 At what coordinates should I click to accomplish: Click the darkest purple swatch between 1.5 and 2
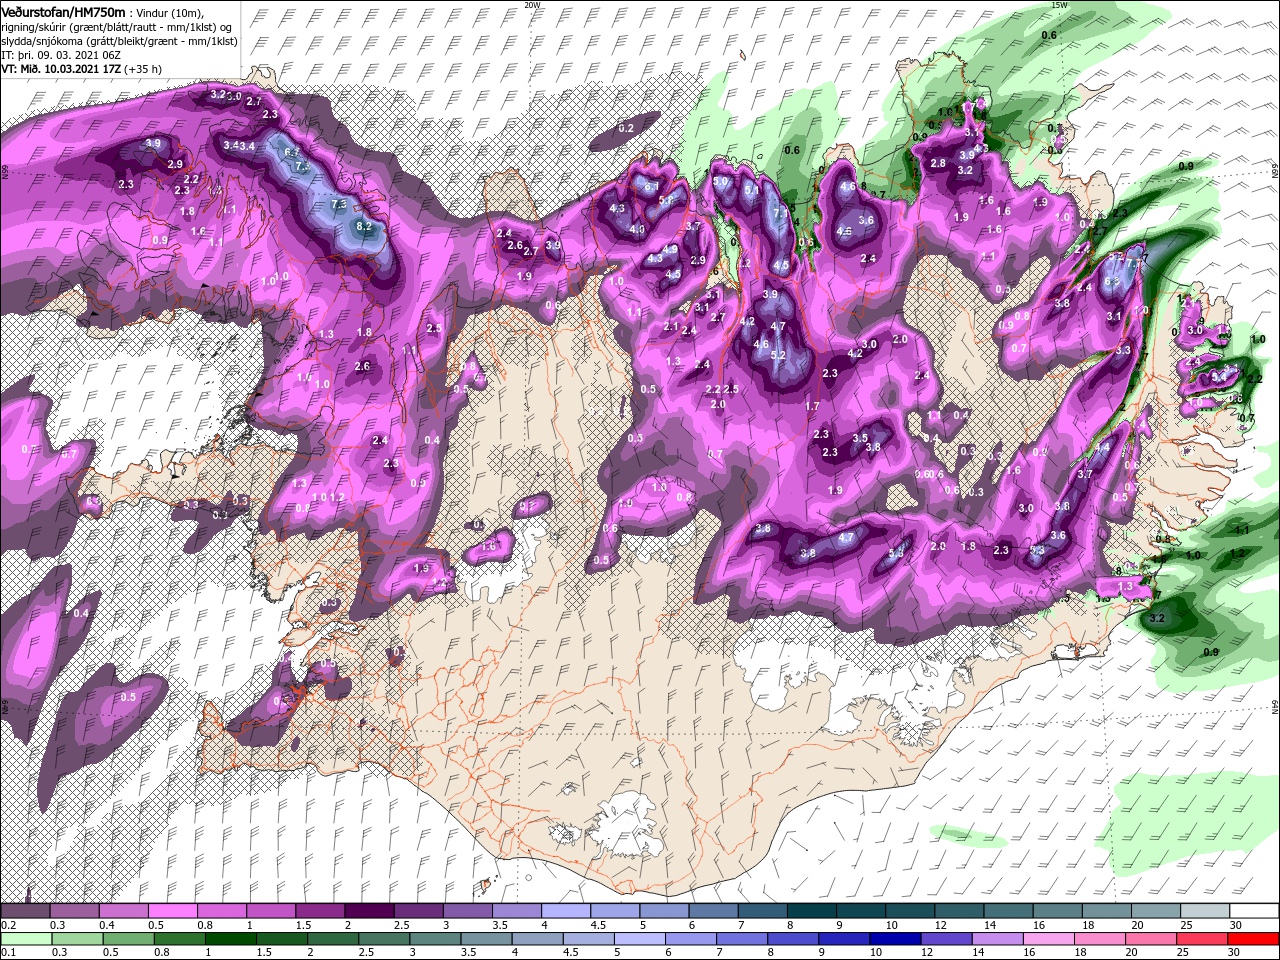point(369,911)
